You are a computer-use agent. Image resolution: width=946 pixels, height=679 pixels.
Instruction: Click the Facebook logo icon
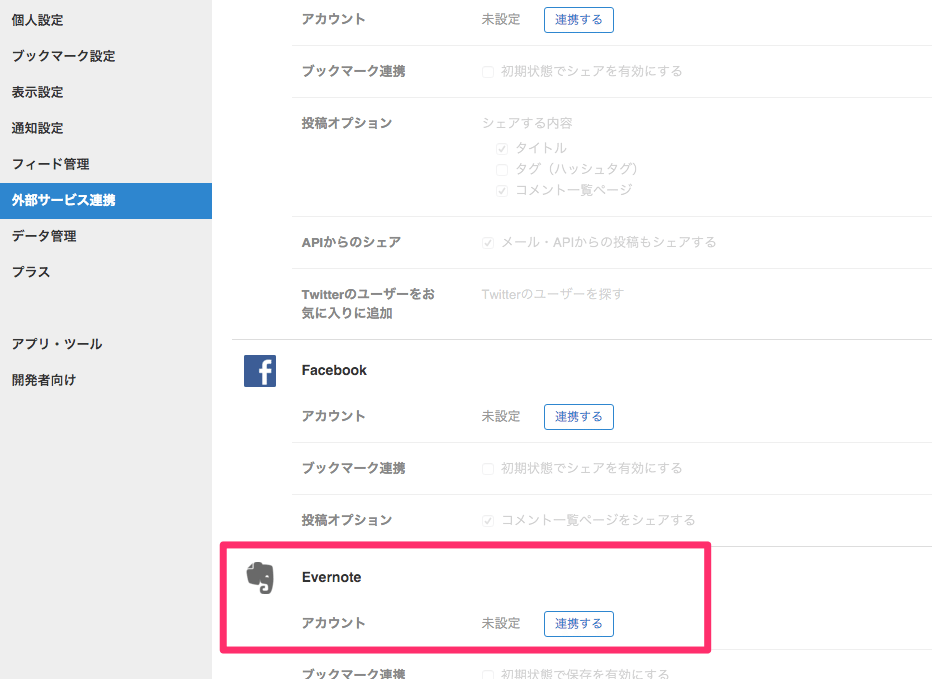tap(260, 371)
